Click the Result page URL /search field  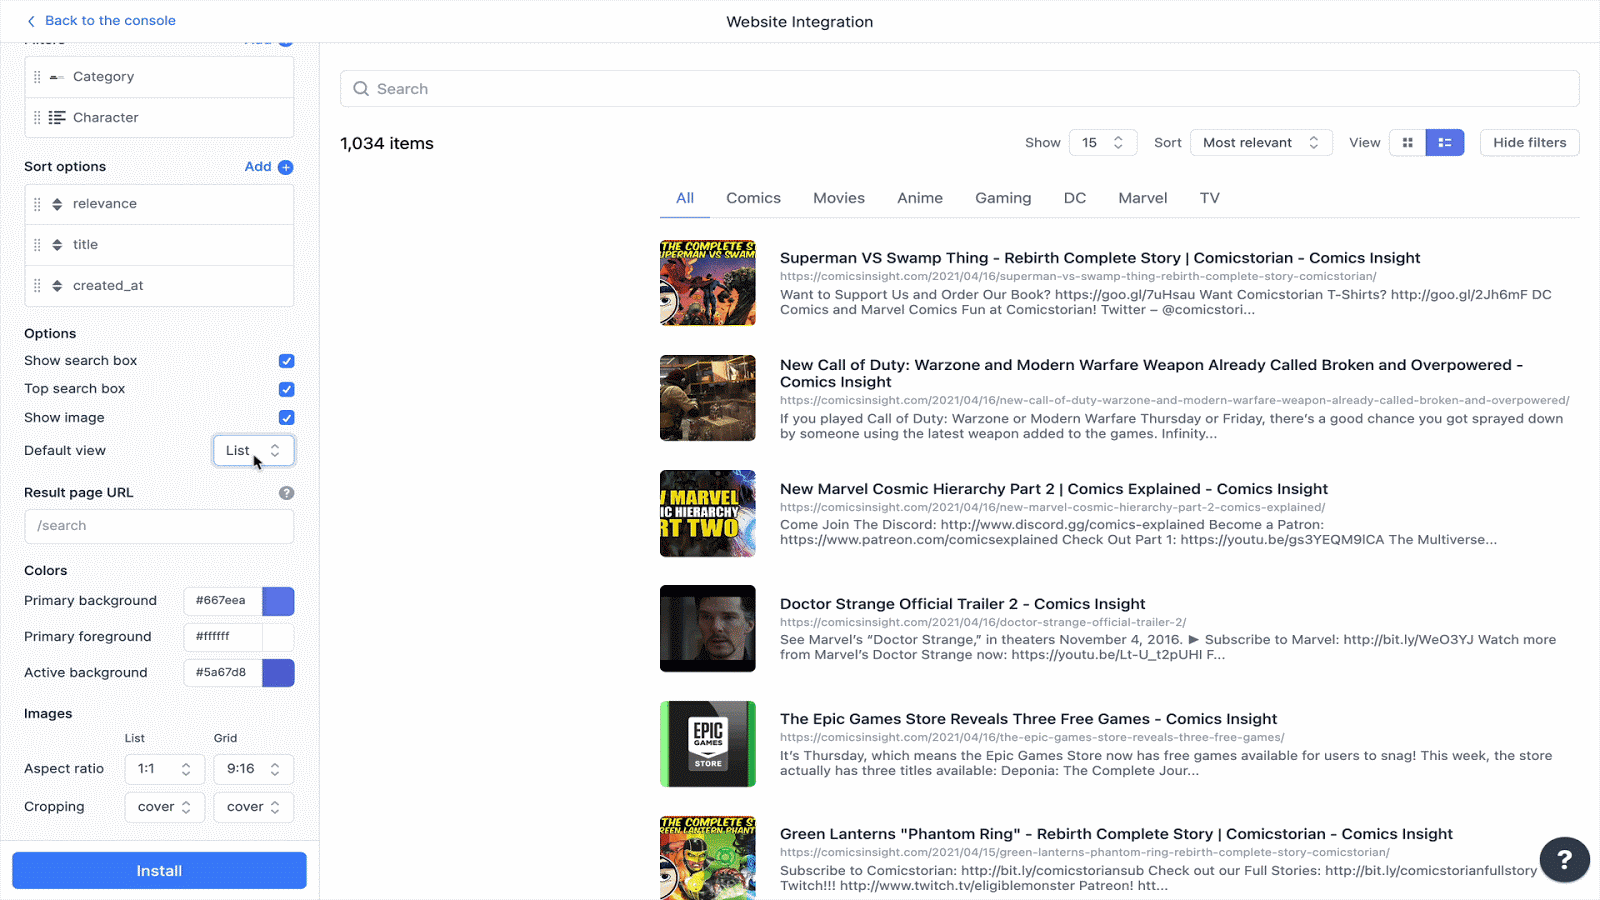[x=159, y=526]
